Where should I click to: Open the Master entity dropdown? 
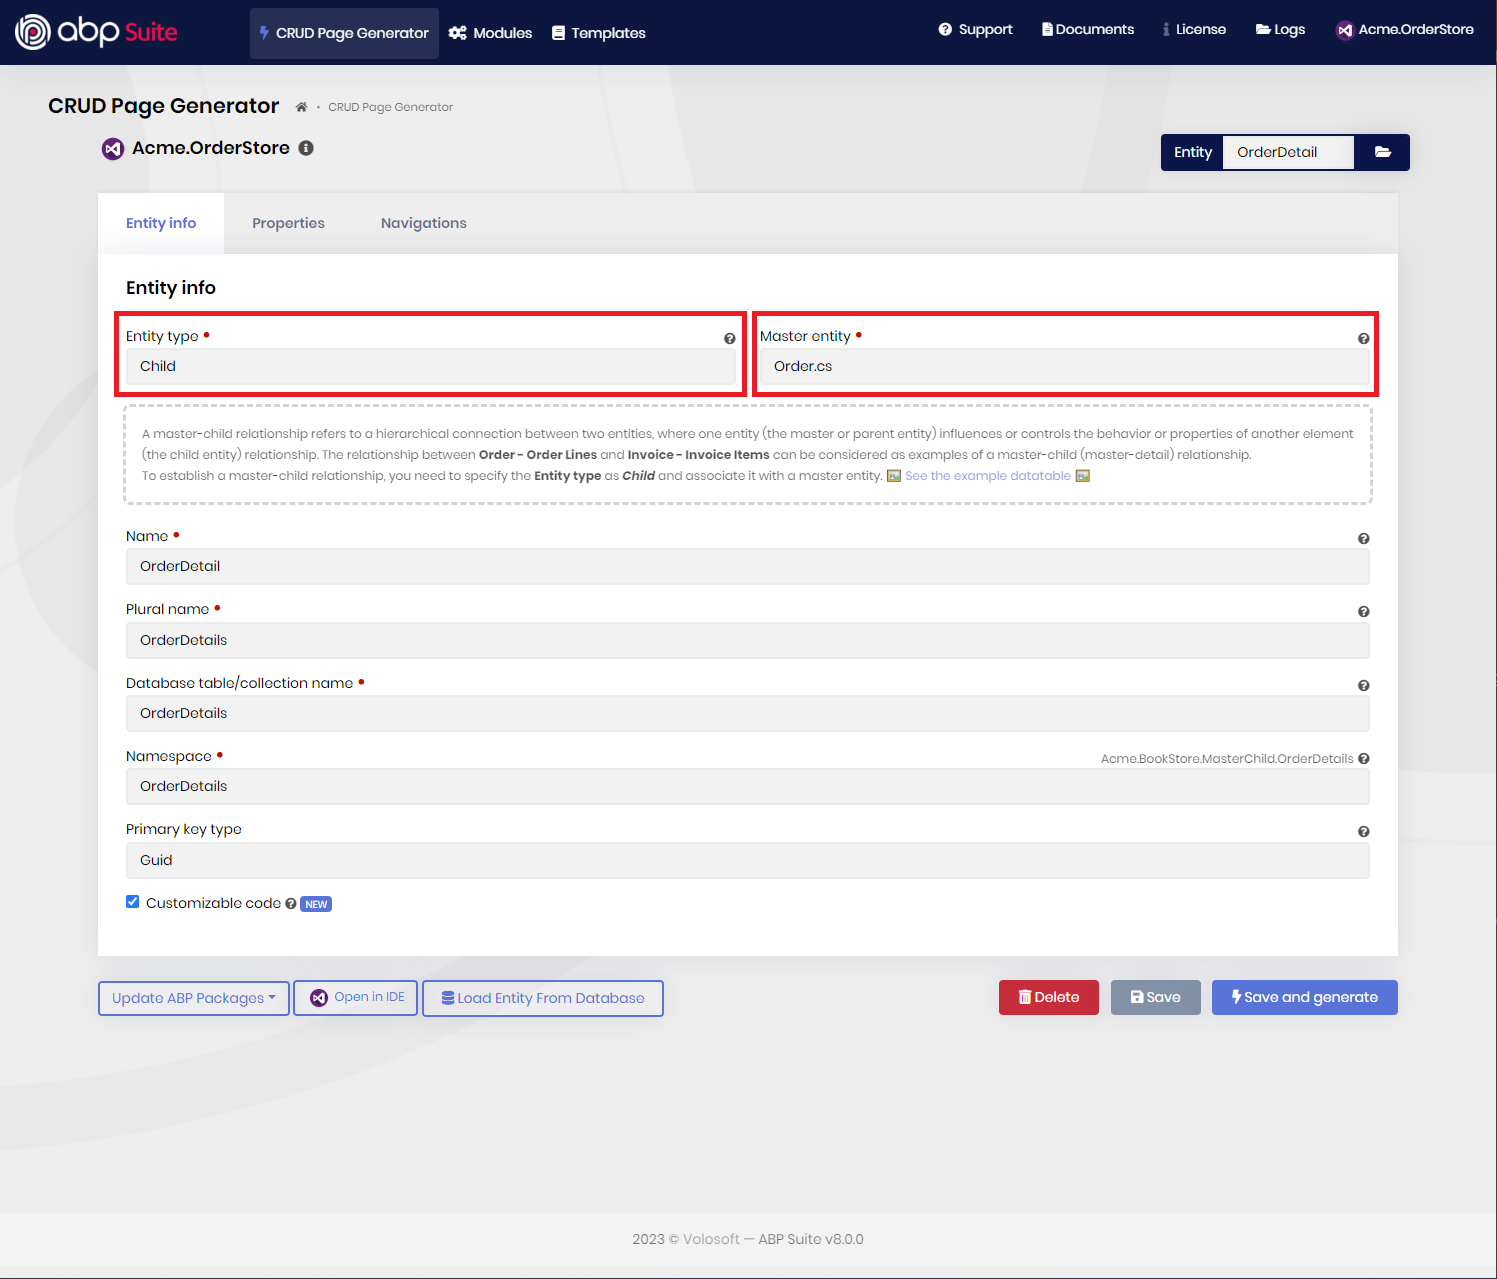point(1064,366)
